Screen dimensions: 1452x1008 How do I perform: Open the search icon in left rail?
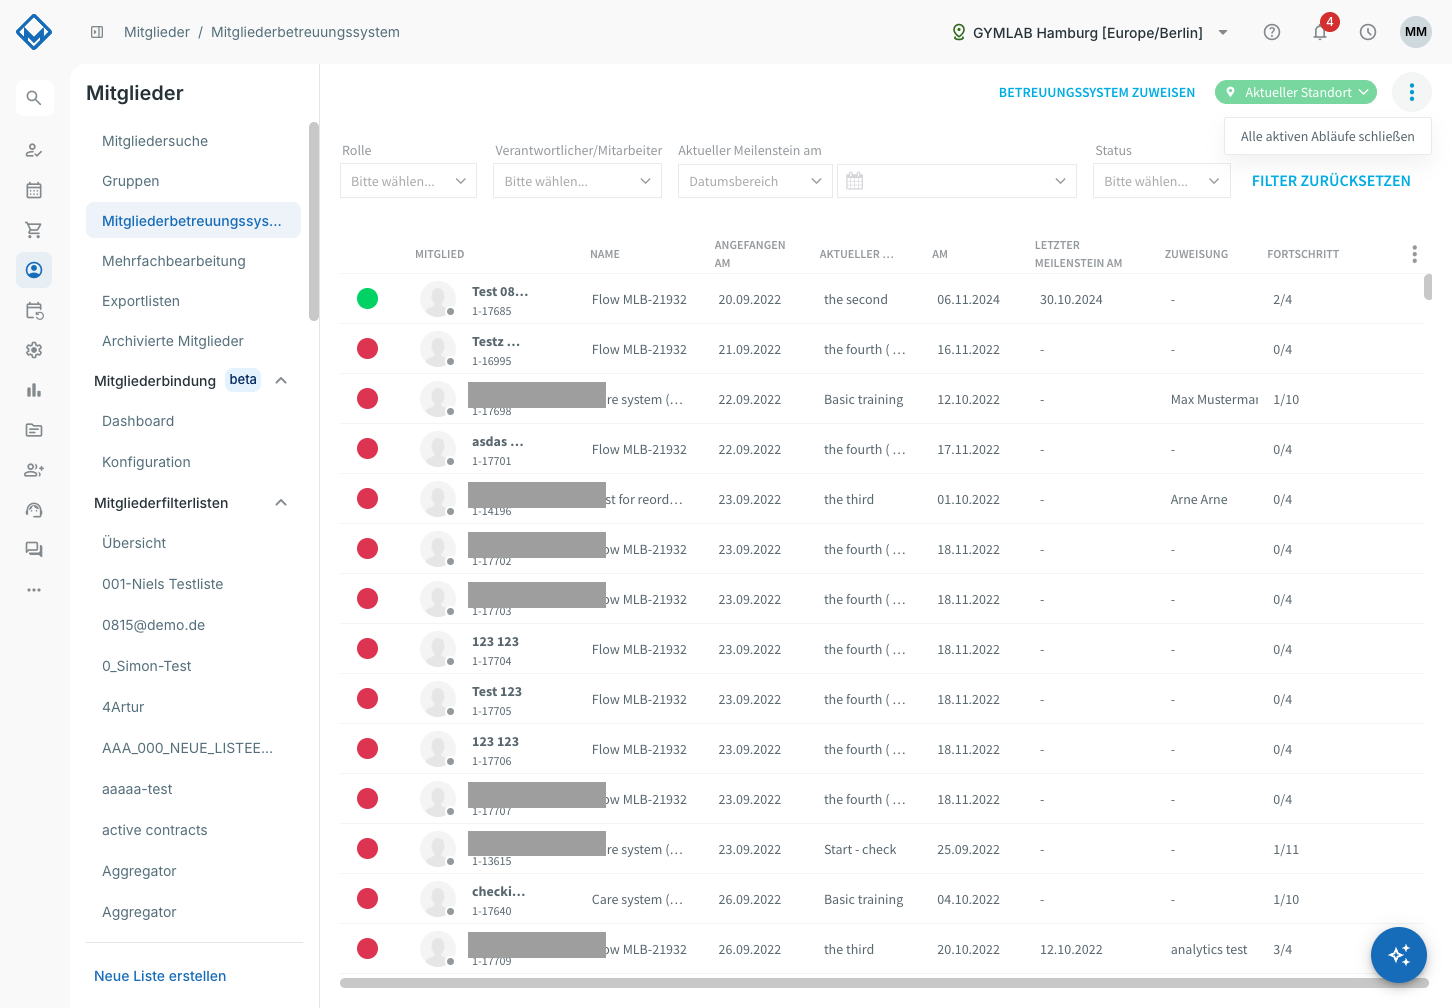pos(34,98)
